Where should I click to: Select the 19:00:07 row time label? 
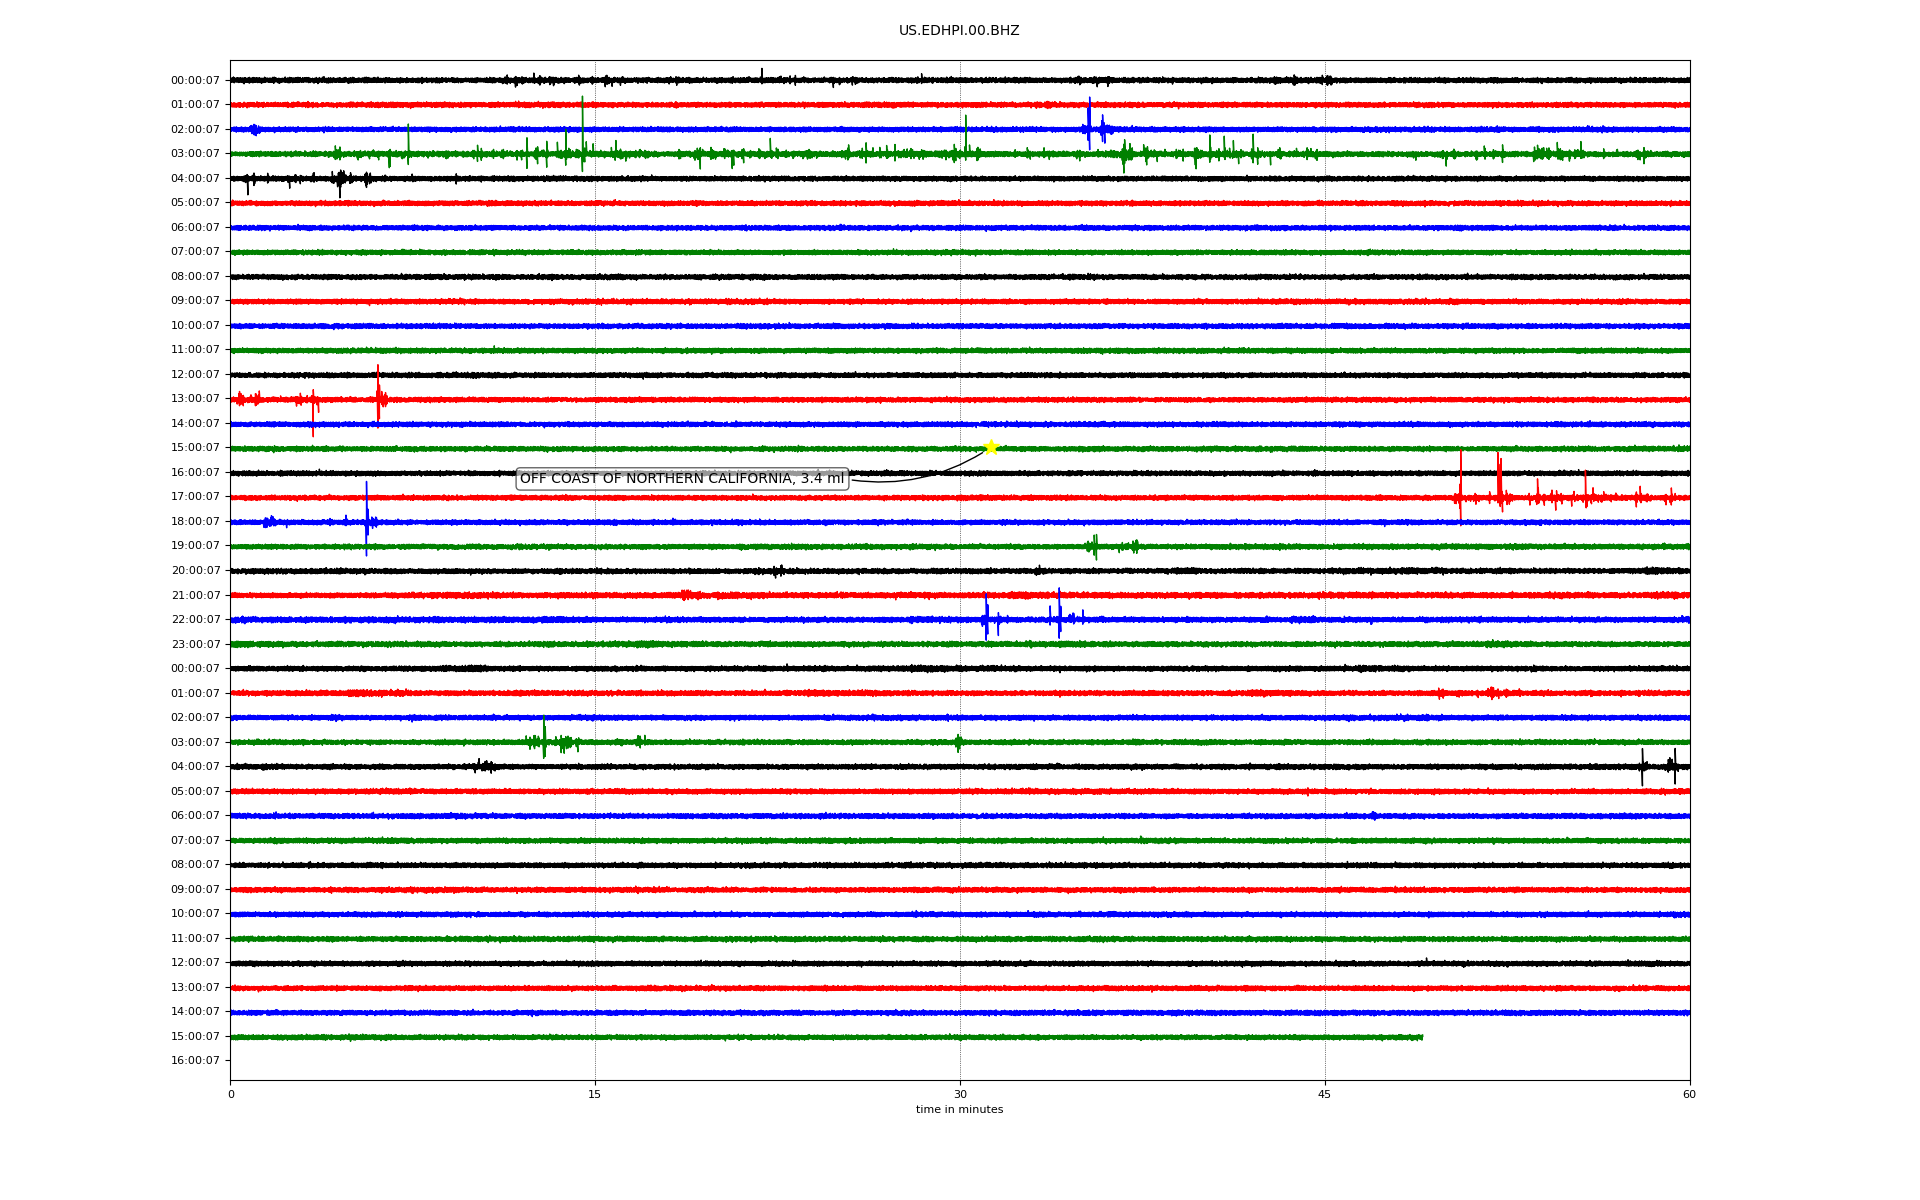(x=195, y=546)
